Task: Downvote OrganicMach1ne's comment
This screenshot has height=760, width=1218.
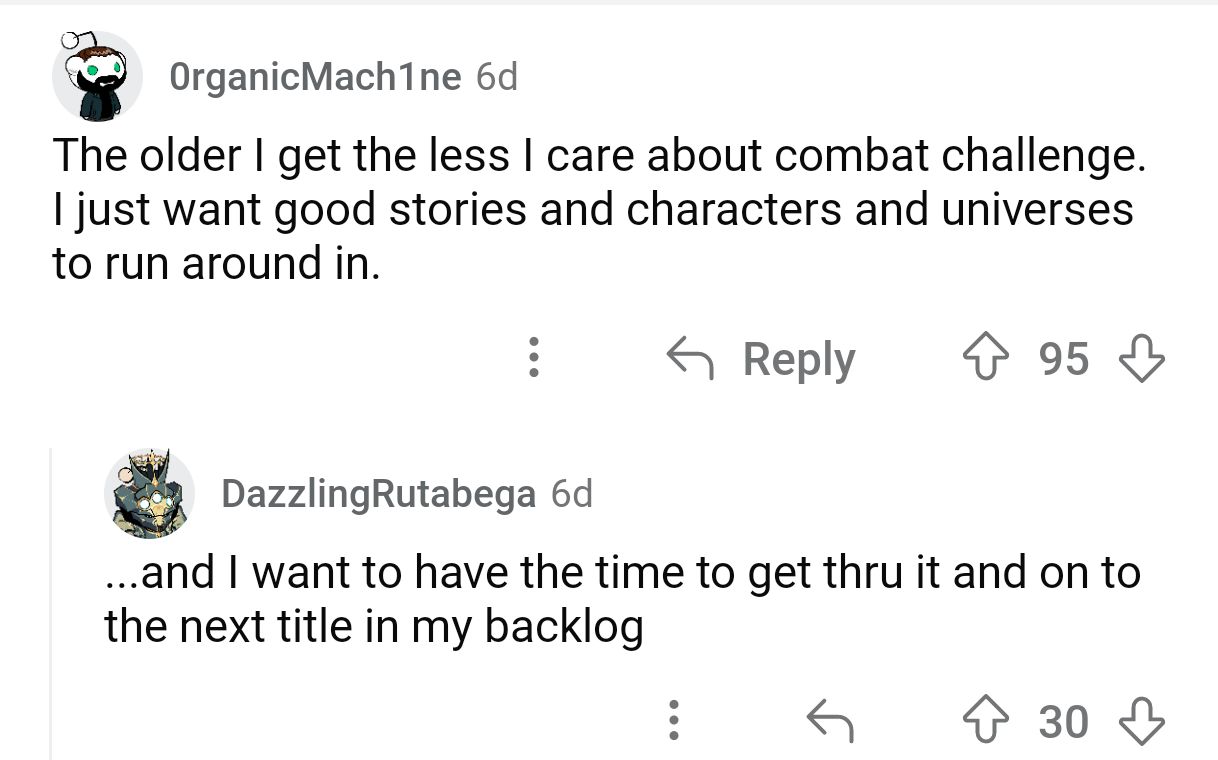Action: click(1143, 359)
